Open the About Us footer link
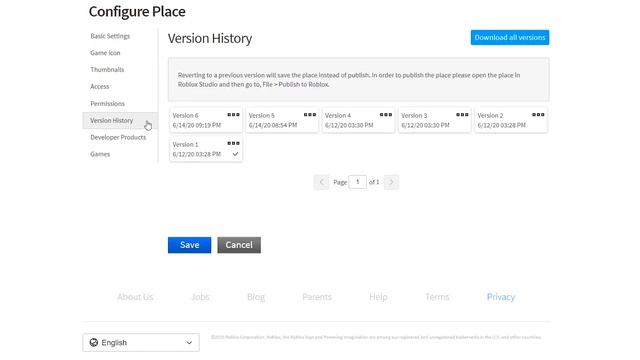 [x=135, y=297]
